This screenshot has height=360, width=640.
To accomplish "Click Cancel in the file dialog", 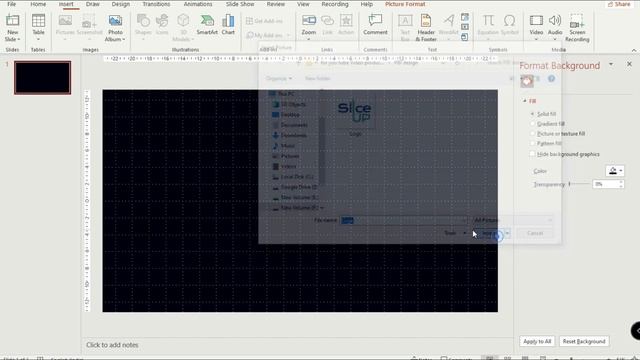I will pos(535,233).
